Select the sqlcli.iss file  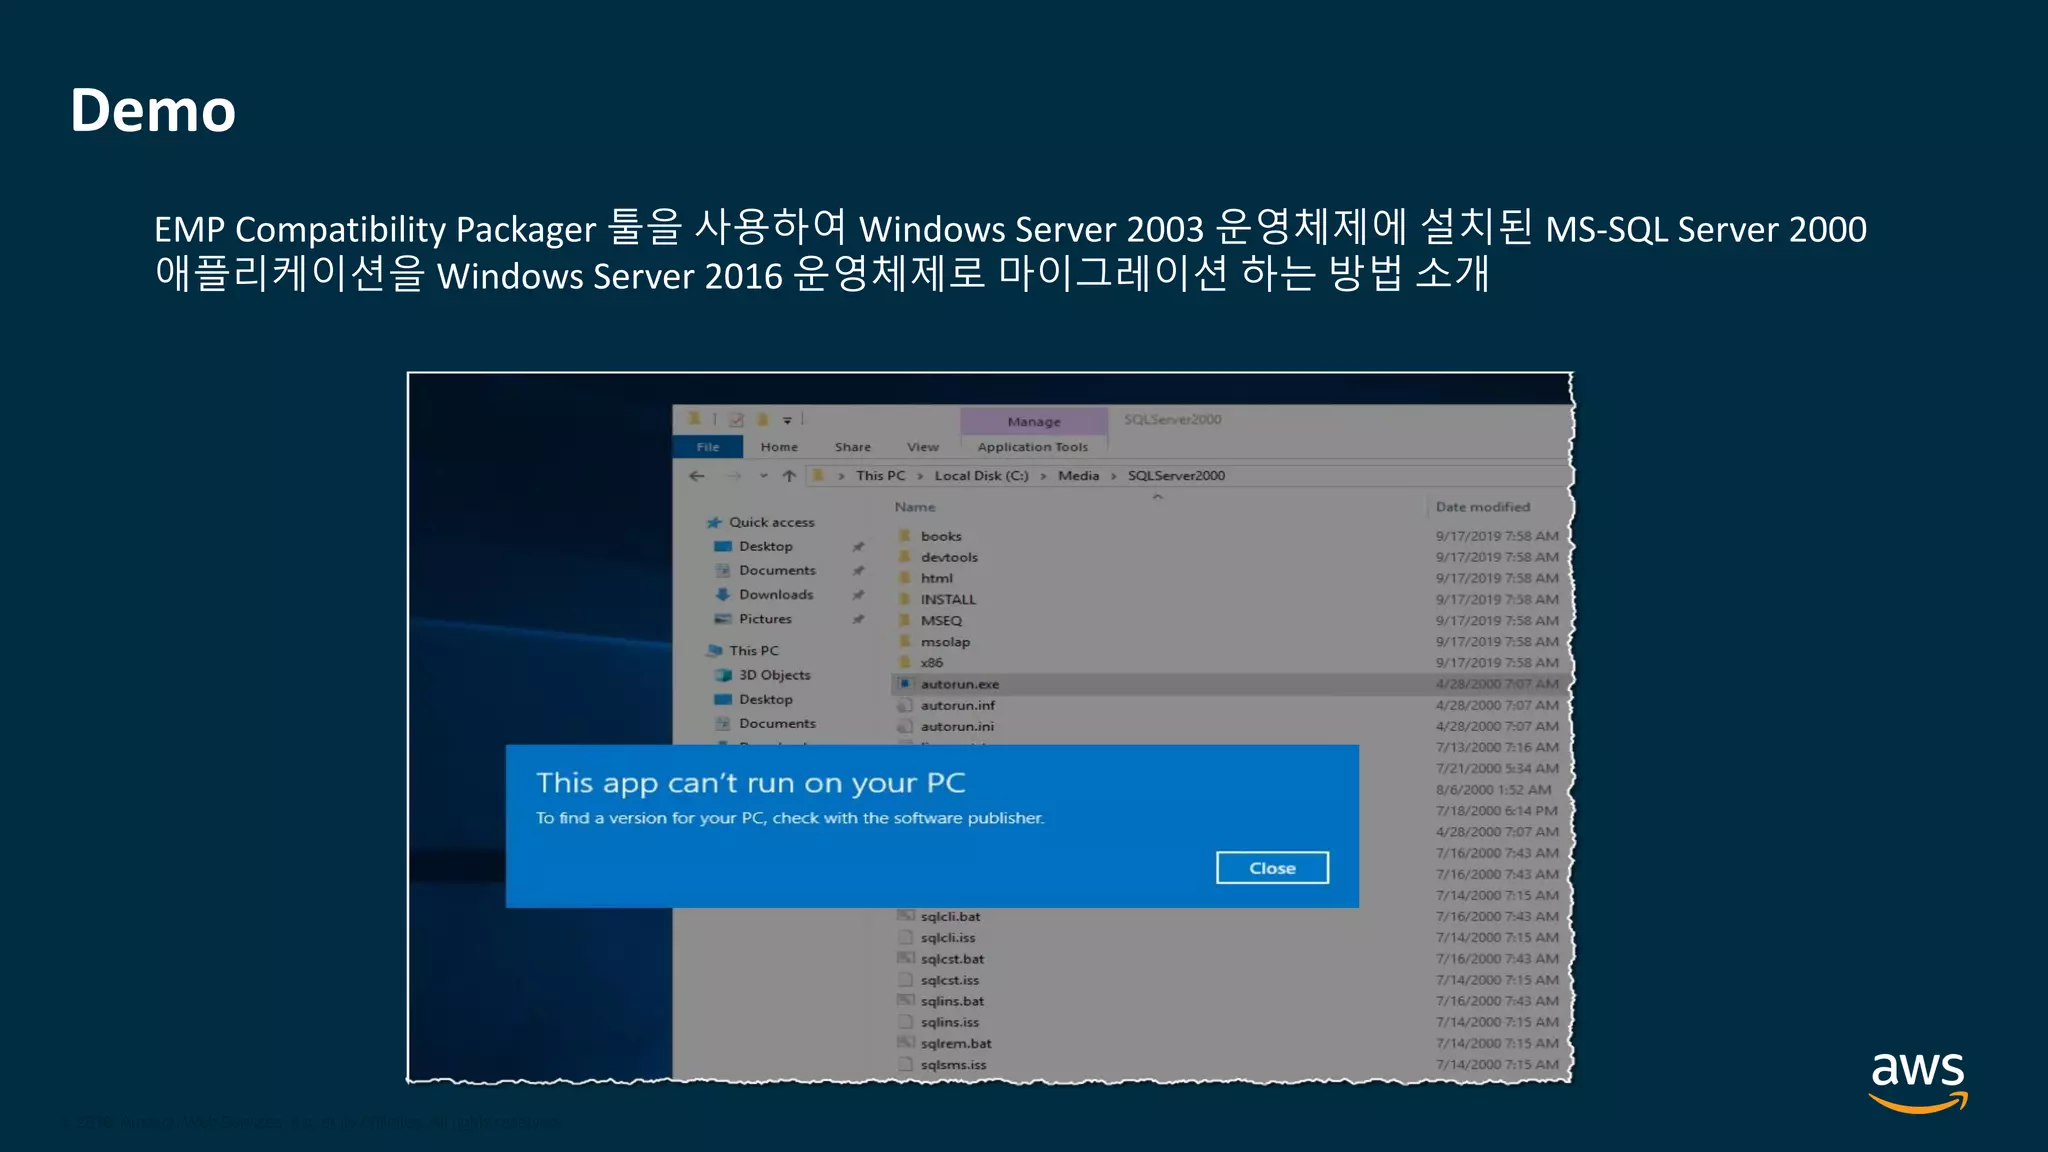point(947,937)
